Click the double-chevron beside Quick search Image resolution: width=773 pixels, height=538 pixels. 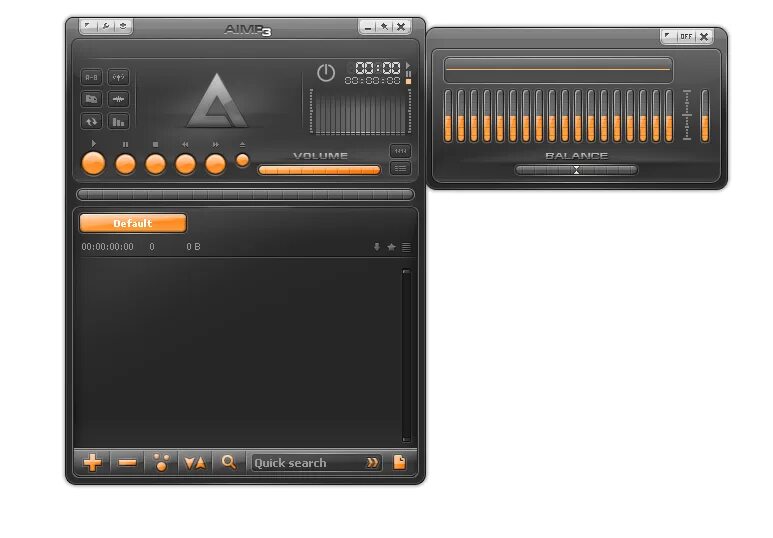pyautogui.click(x=372, y=463)
